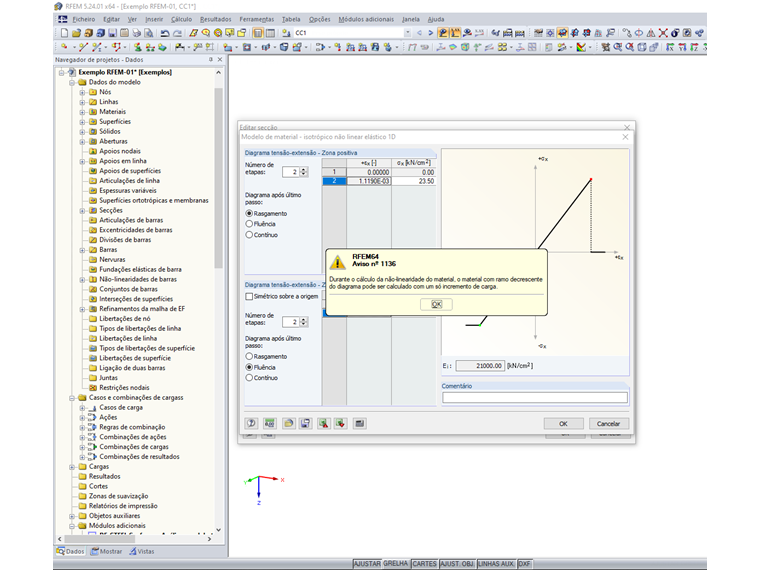Open a file with the folder icon
Image resolution: width=760 pixels, height=570 pixels.
coord(76,33)
